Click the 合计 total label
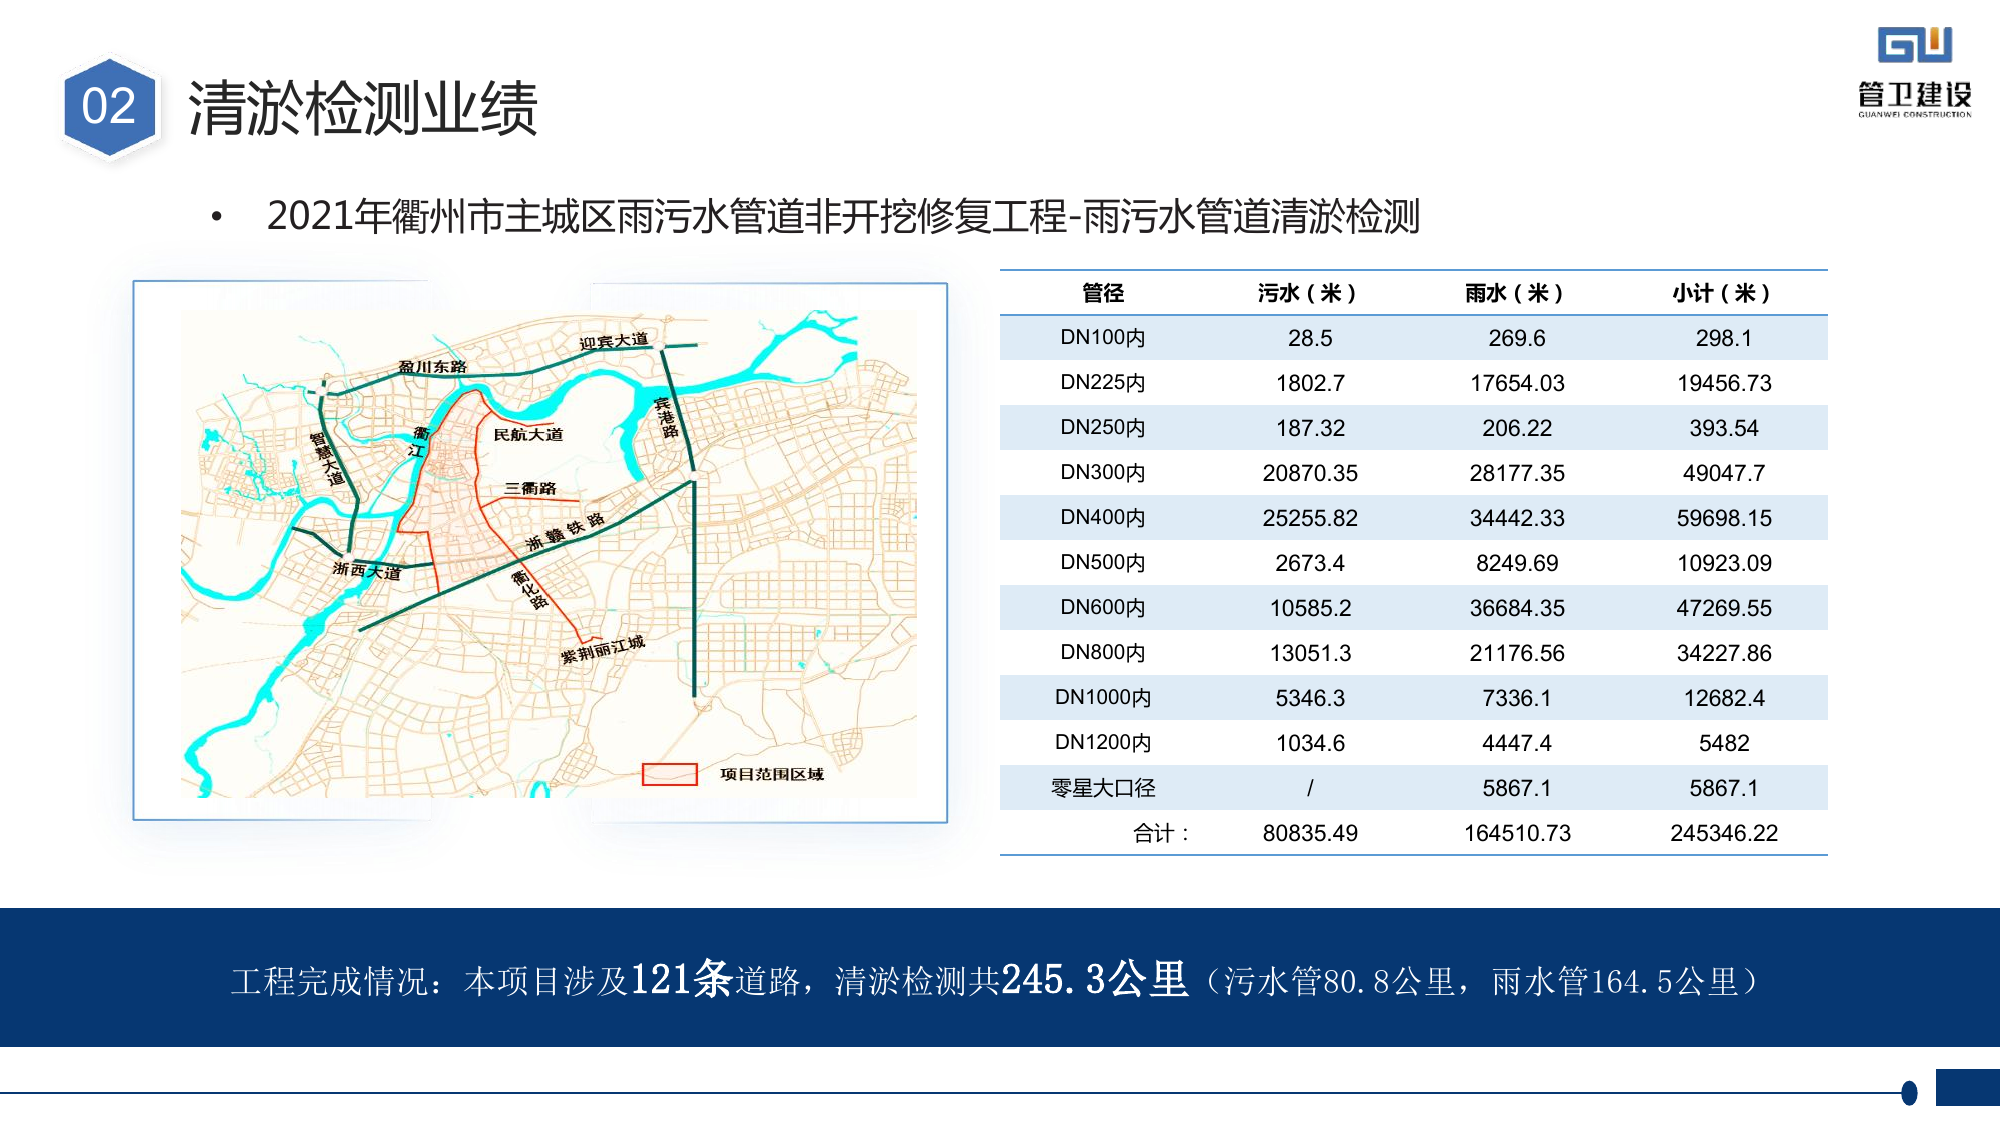The height and width of the screenshot is (1125, 2001). point(1160,833)
